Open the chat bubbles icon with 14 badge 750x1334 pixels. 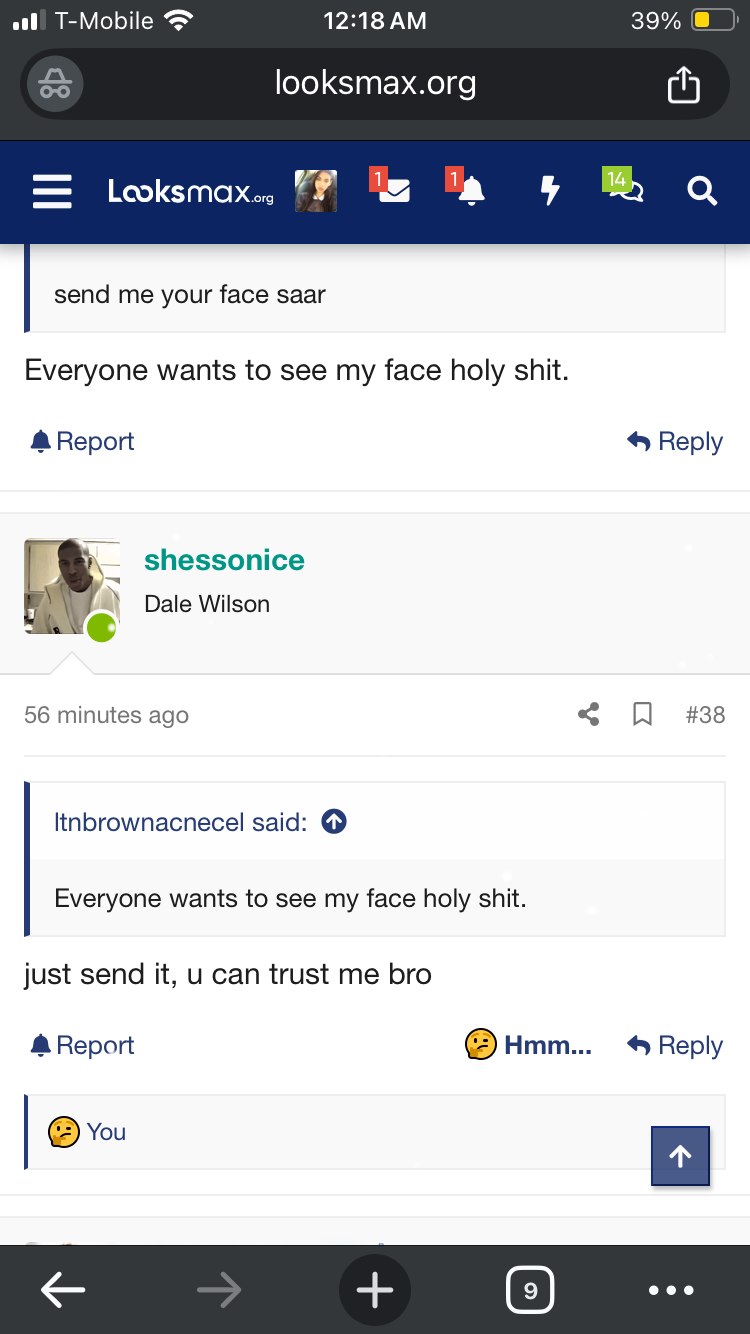625,189
